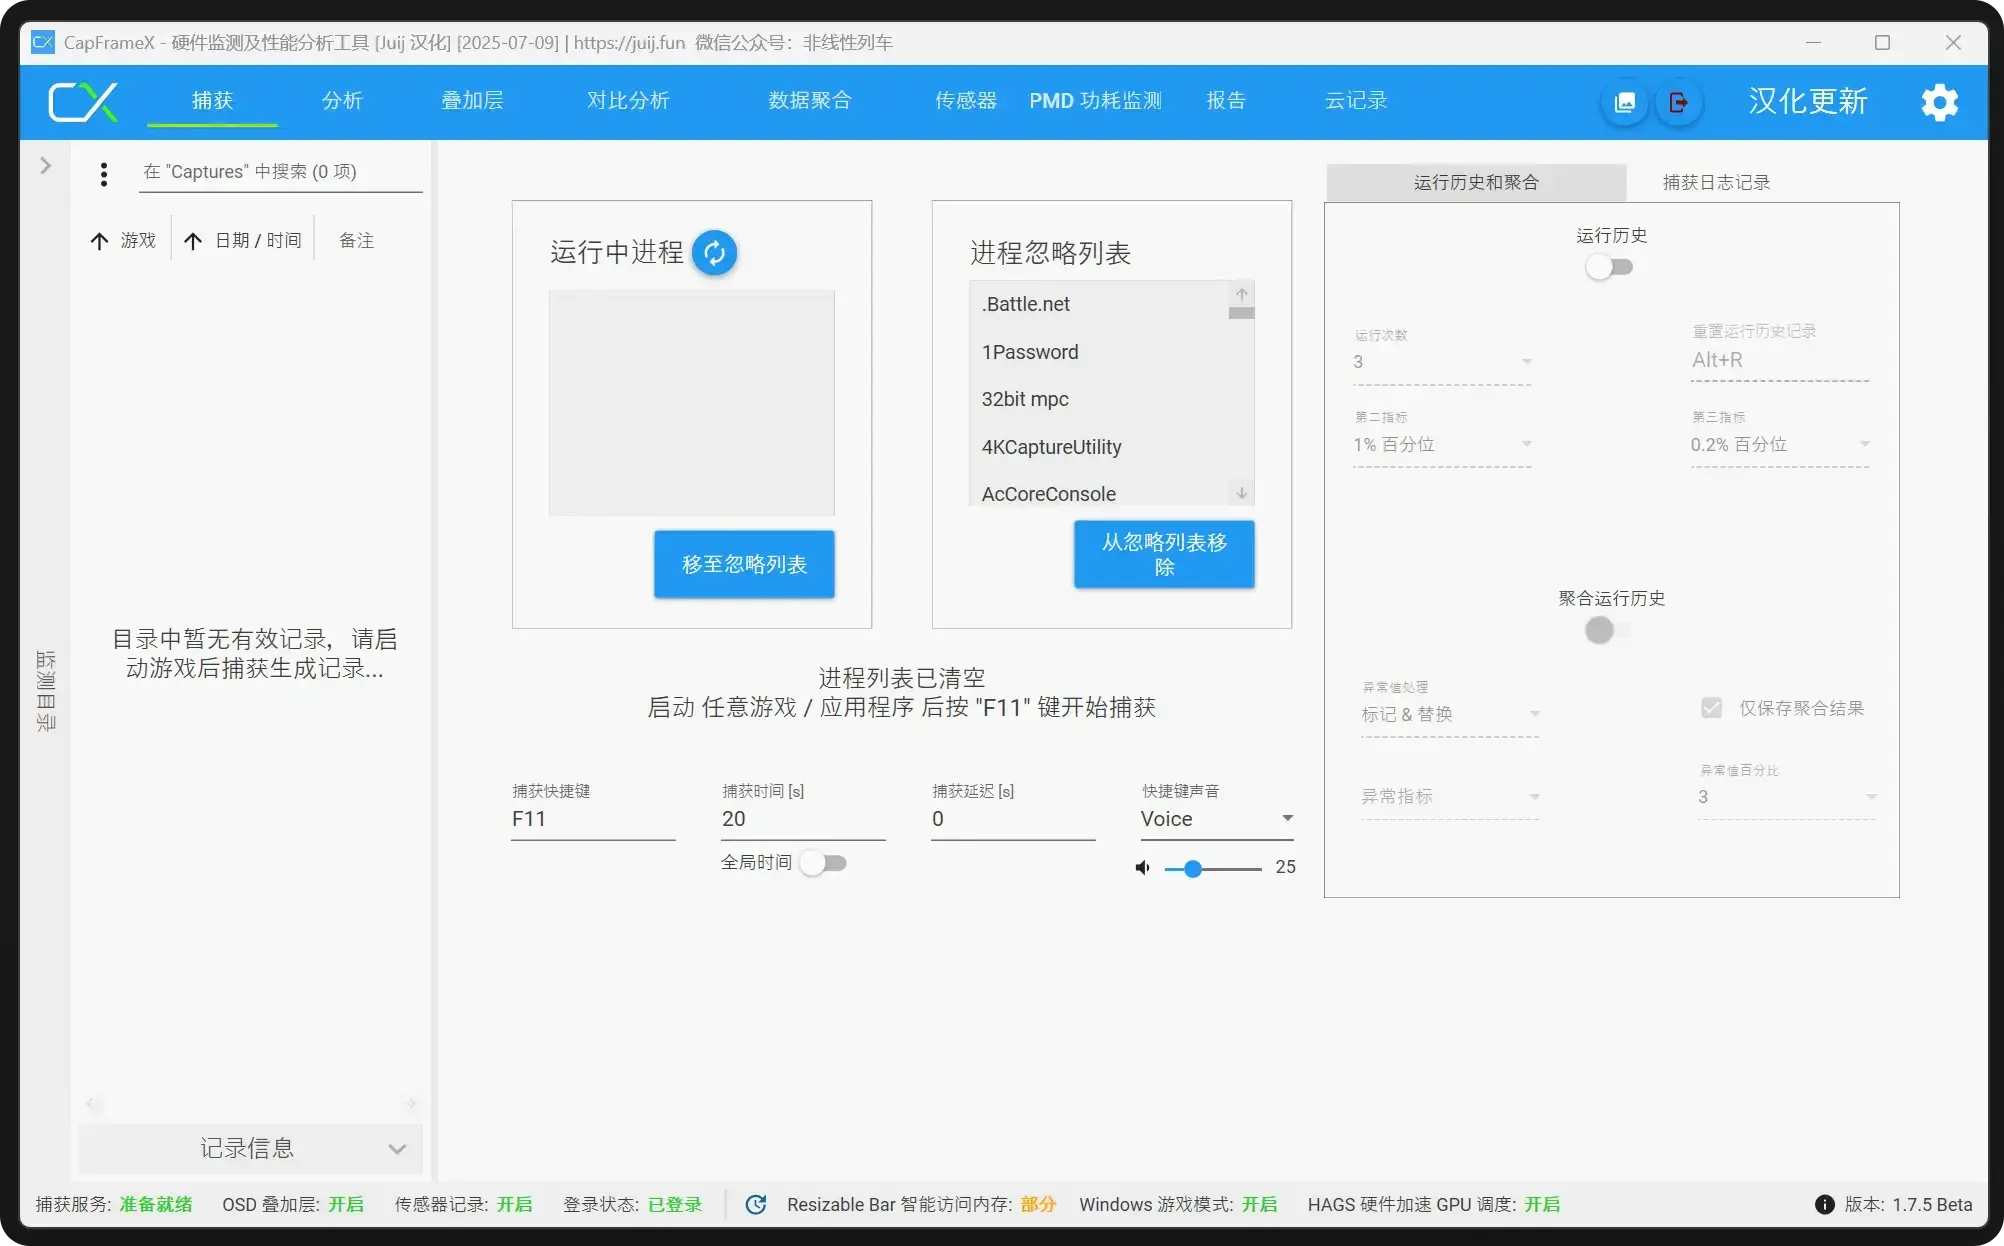Open the 捕获日志记录 tab
Image resolution: width=2004 pixels, height=1246 pixels.
[1716, 183]
